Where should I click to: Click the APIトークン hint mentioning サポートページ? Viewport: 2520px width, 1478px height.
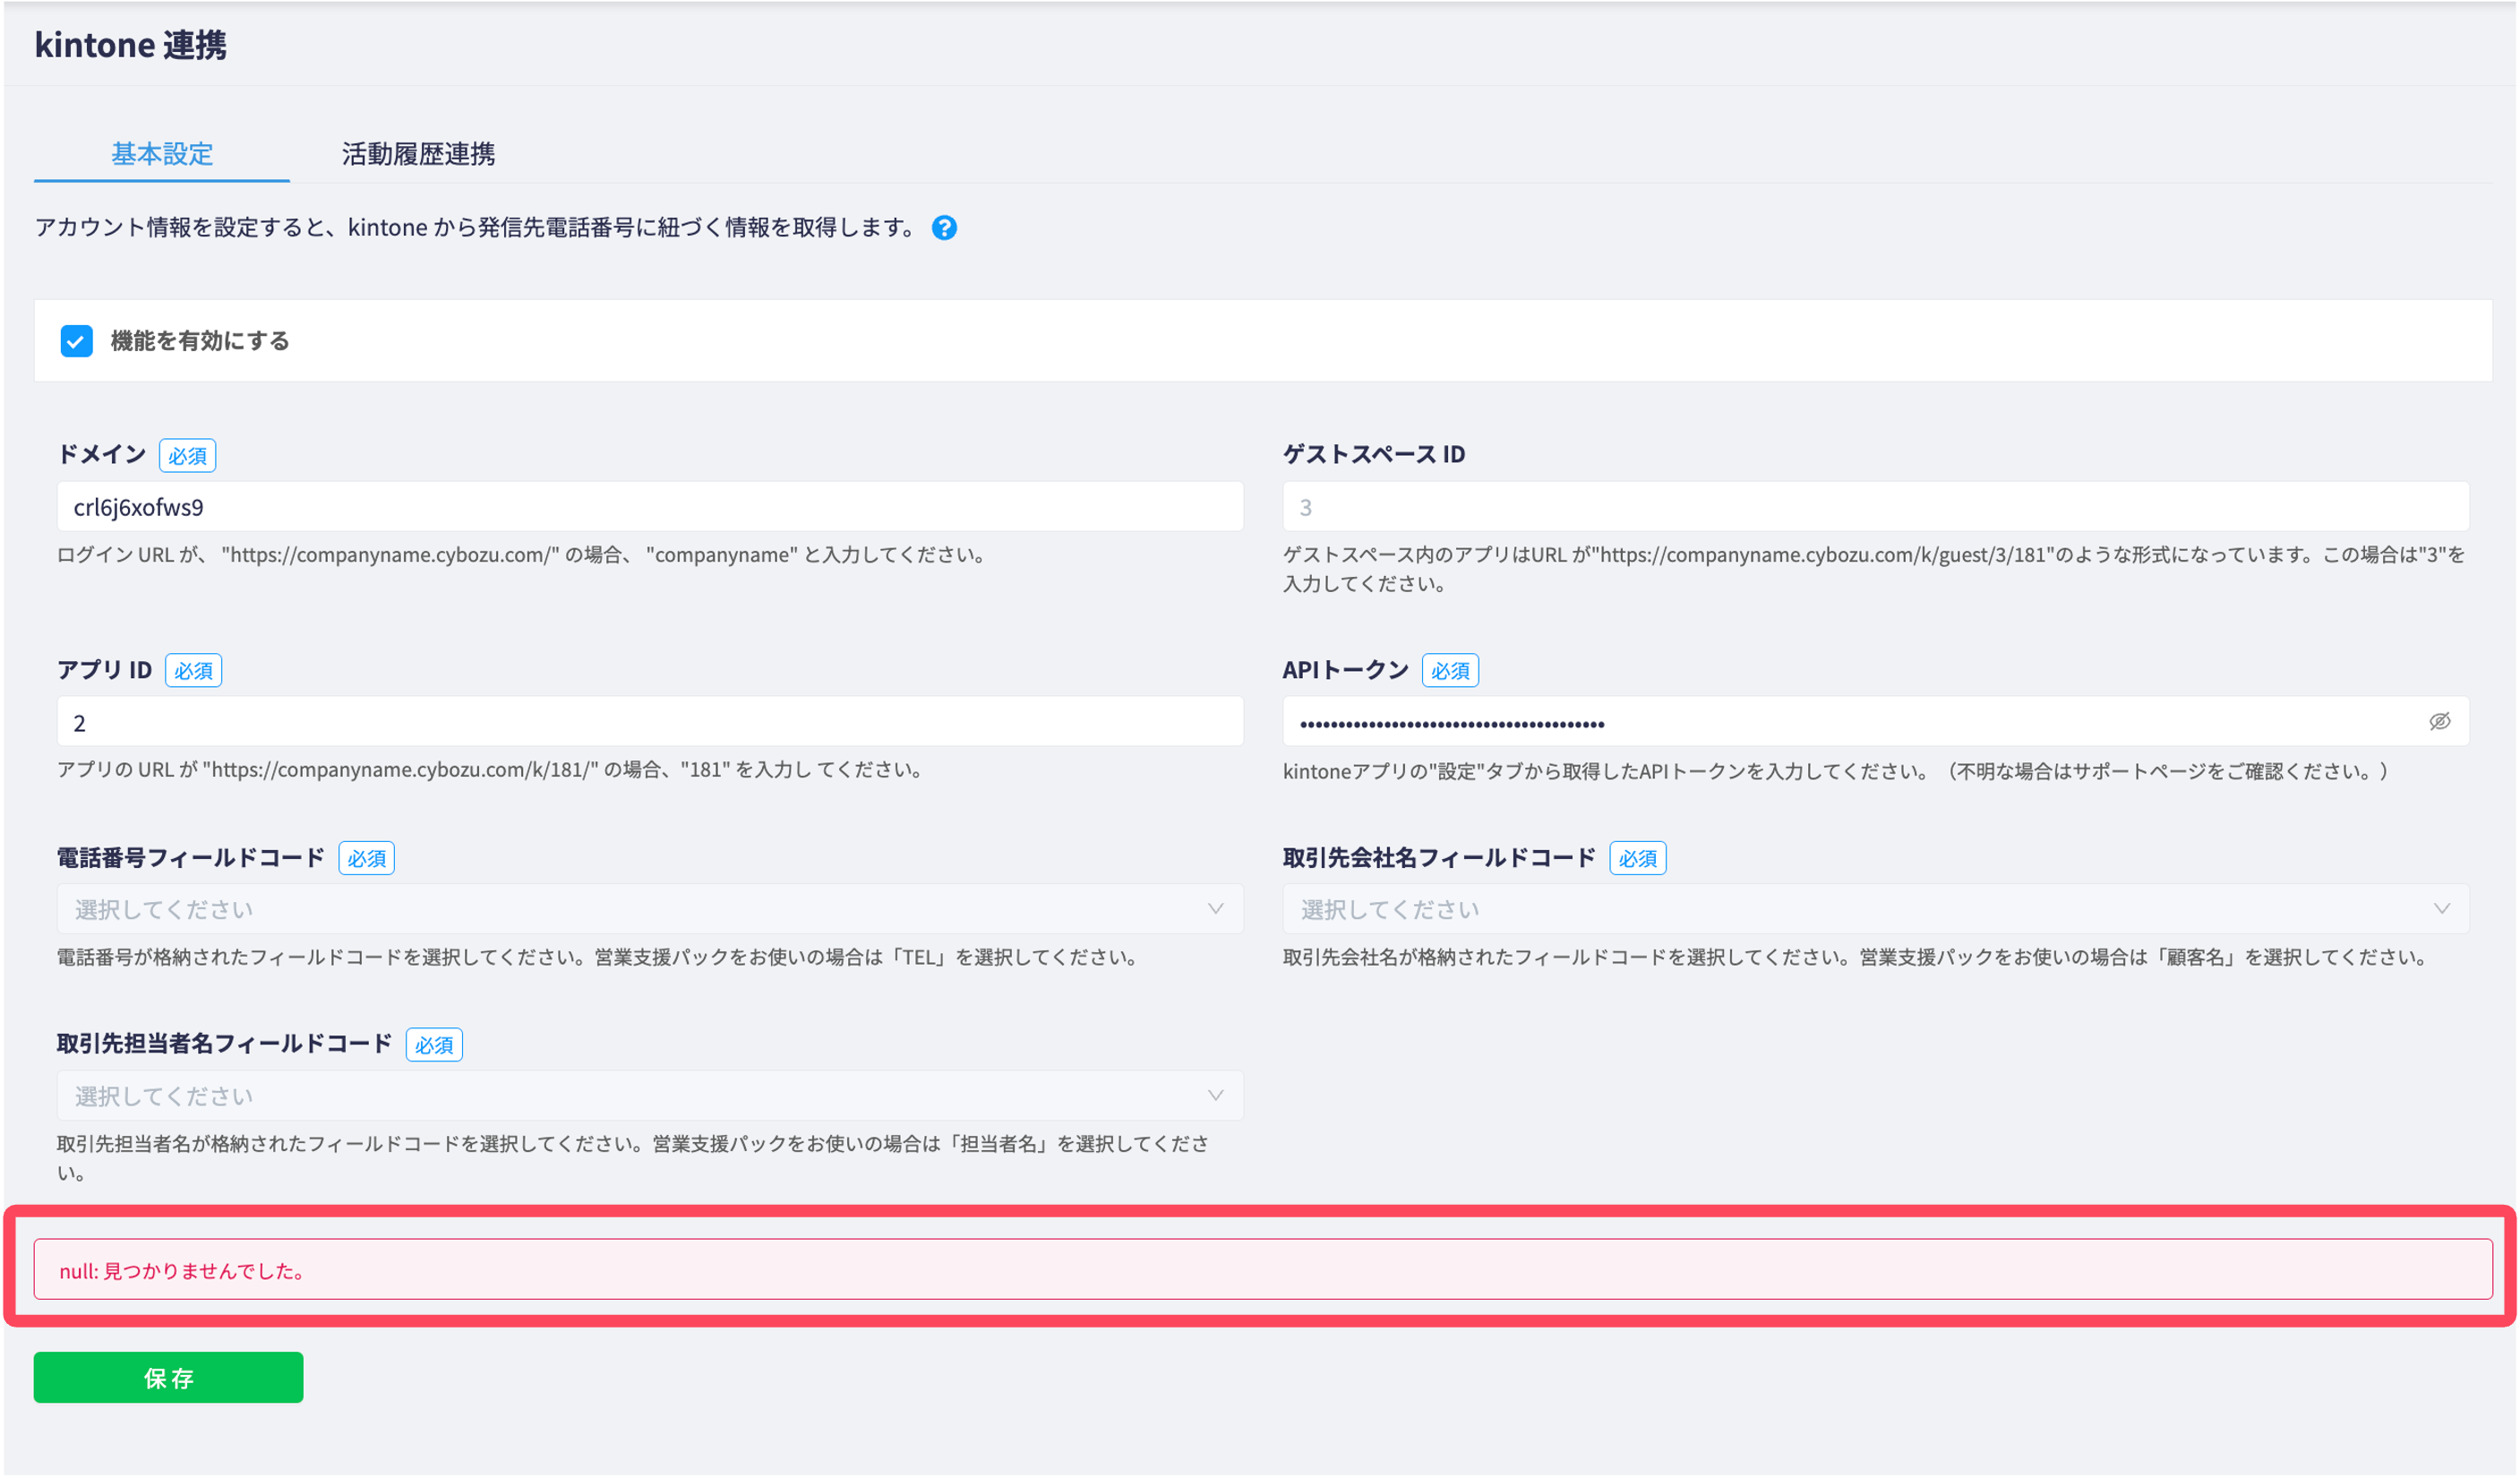tap(1836, 771)
